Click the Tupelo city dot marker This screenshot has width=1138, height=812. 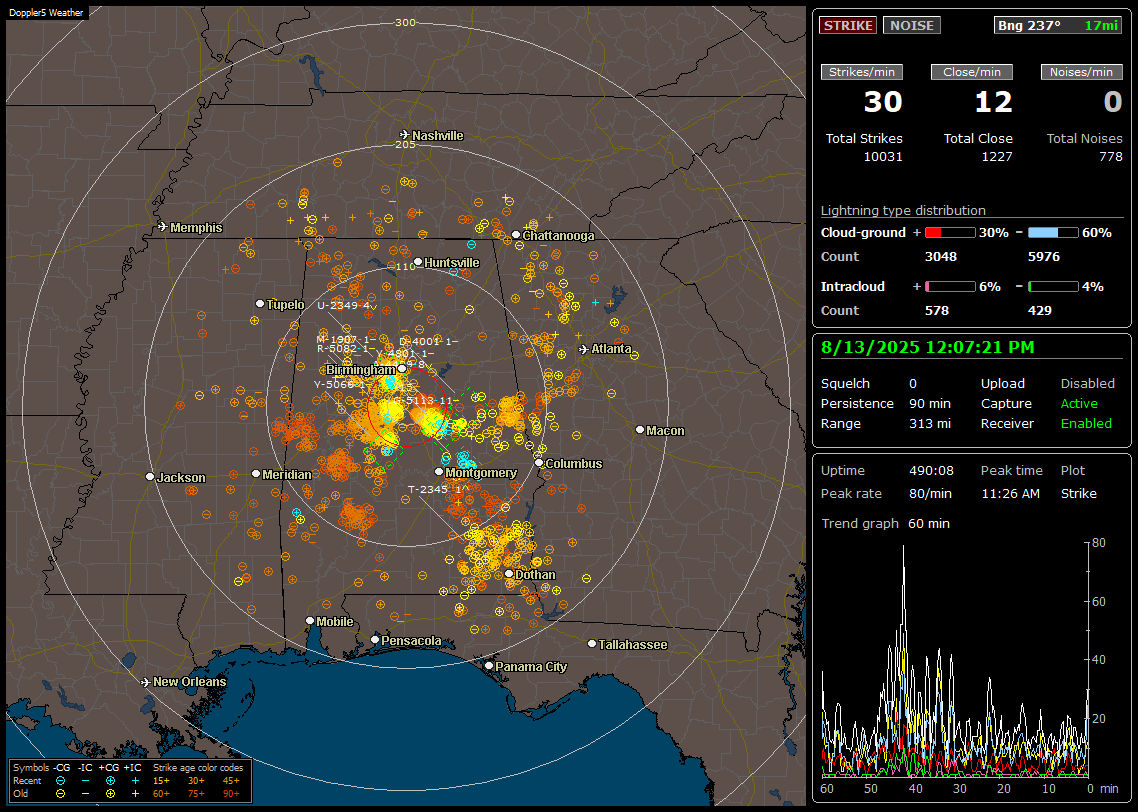[x=260, y=303]
